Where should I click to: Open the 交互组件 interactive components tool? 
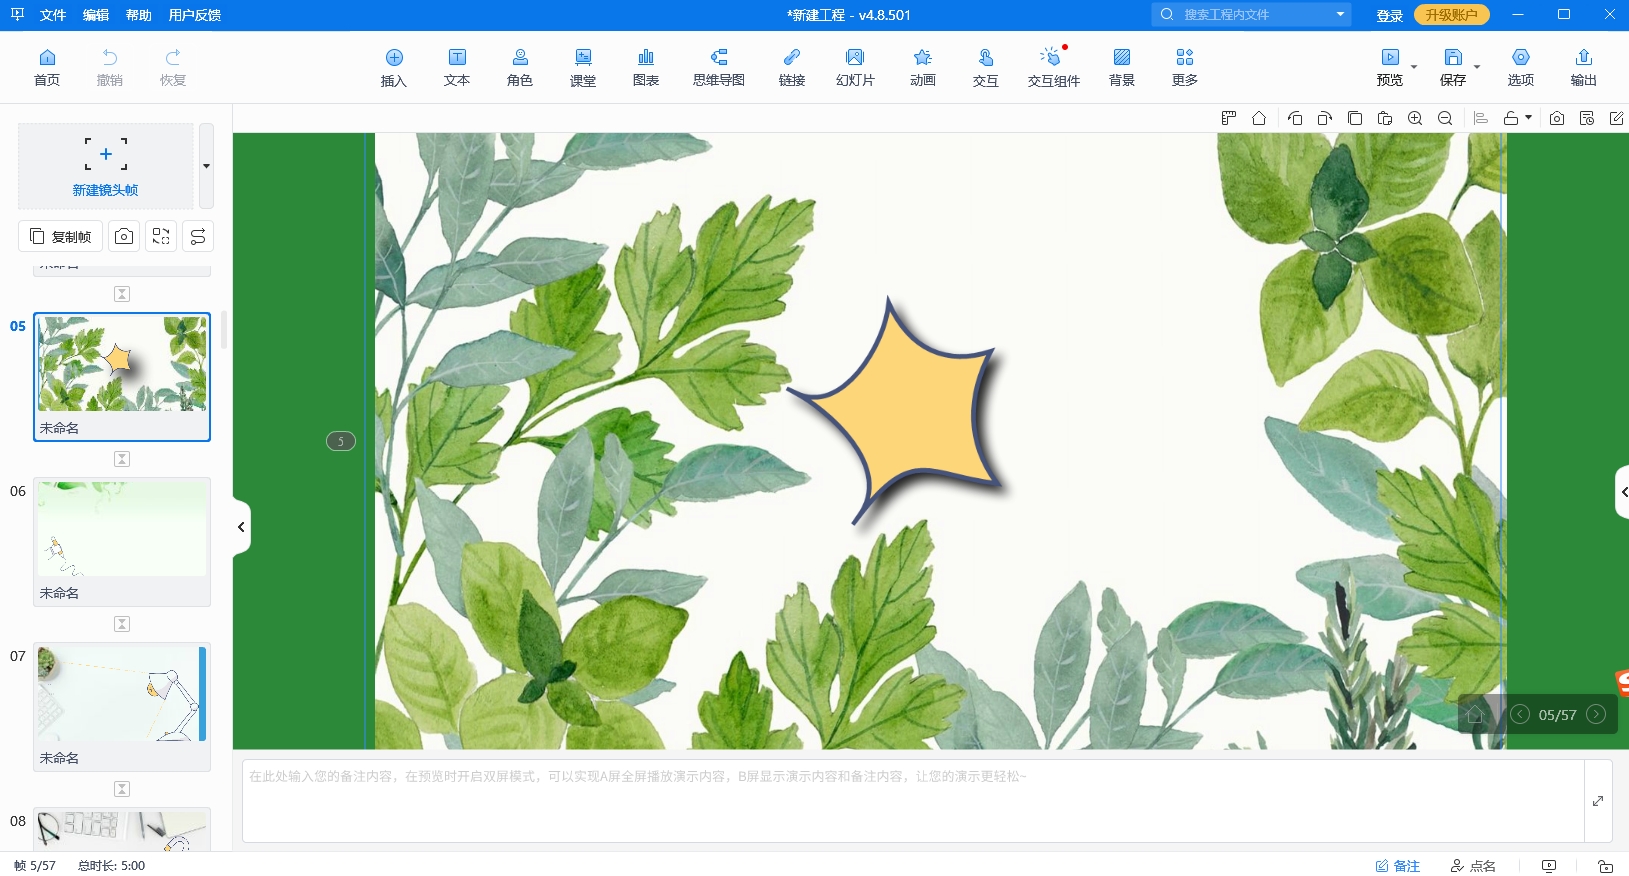coord(1054,67)
